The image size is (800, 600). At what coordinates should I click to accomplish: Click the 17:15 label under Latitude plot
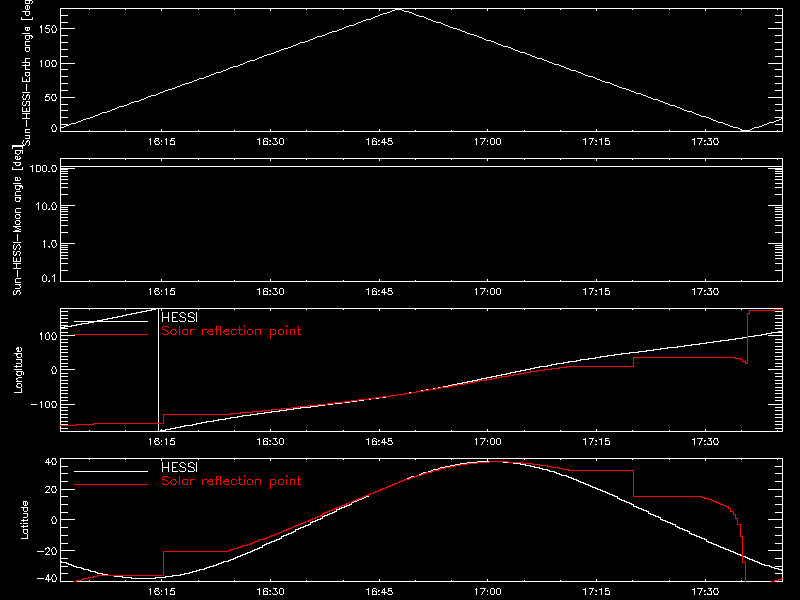click(x=596, y=592)
